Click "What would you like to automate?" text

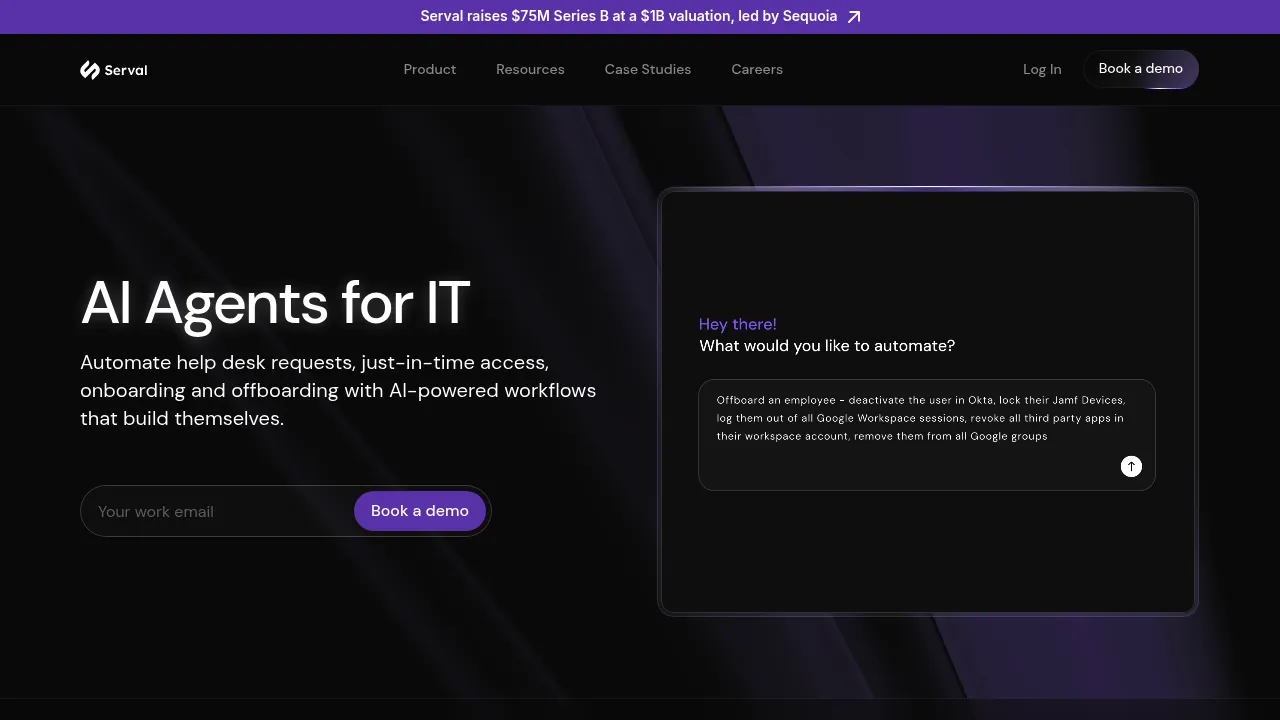click(x=827, y=346)
